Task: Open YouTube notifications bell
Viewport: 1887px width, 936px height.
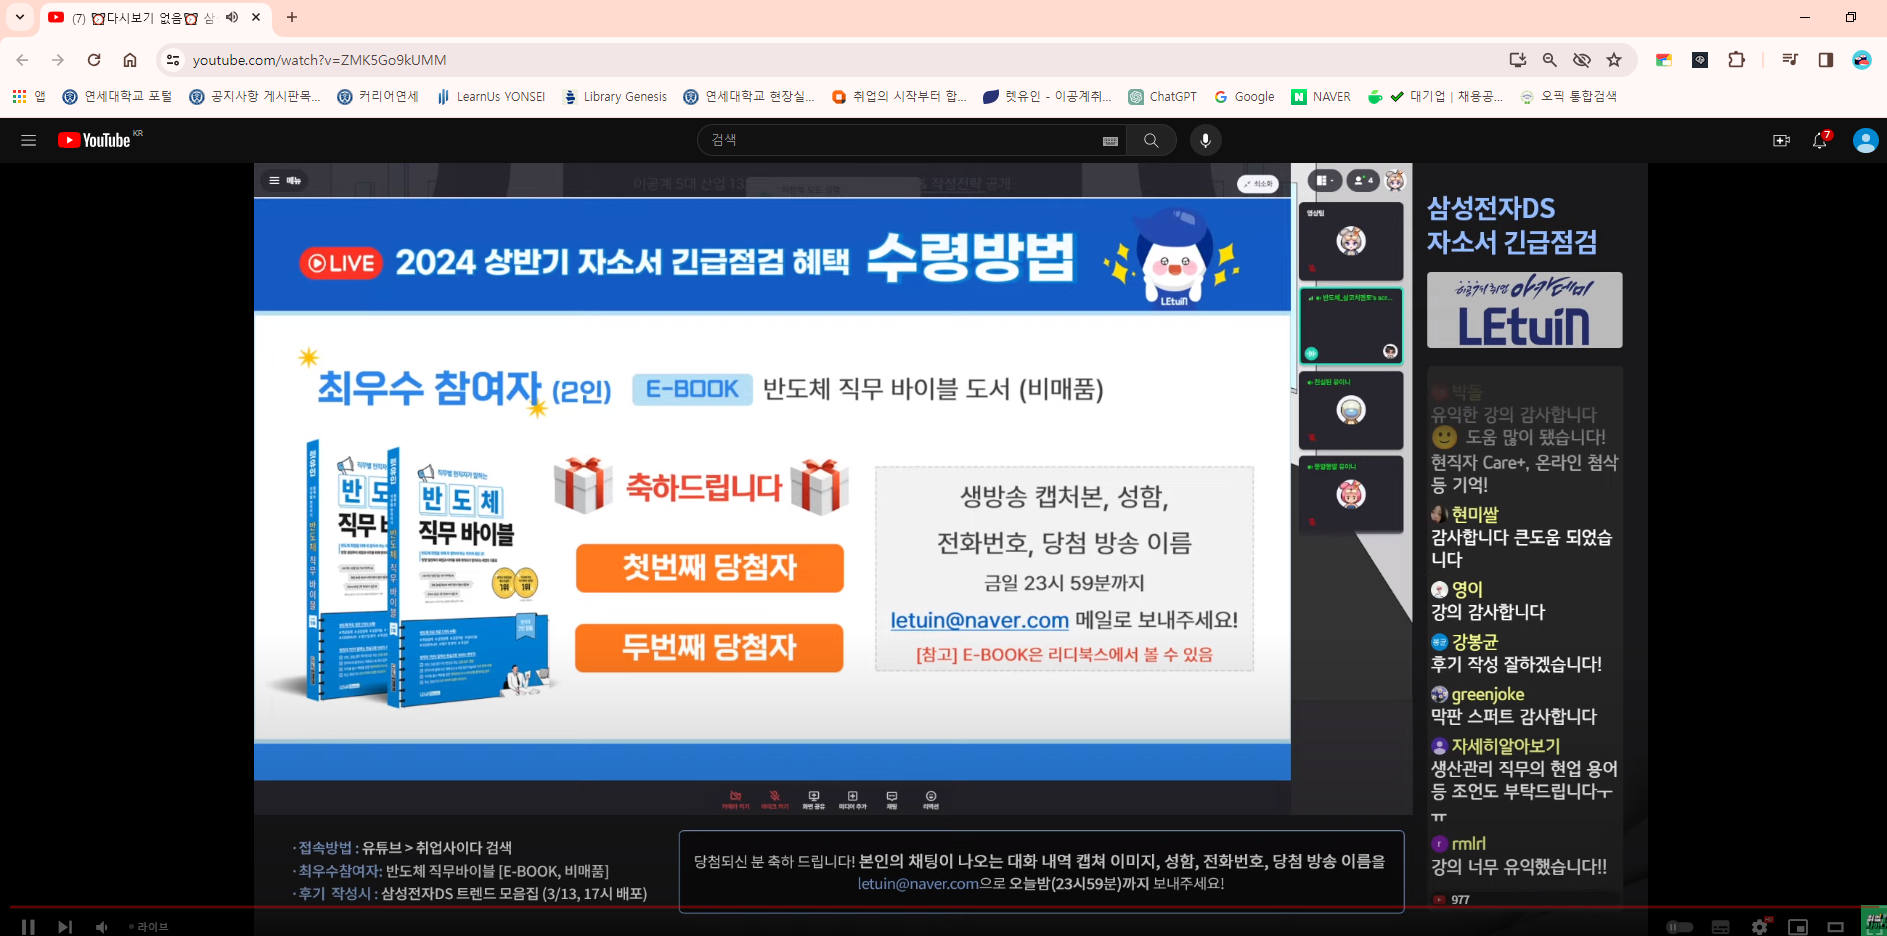Action: [x=1820, y=141]
